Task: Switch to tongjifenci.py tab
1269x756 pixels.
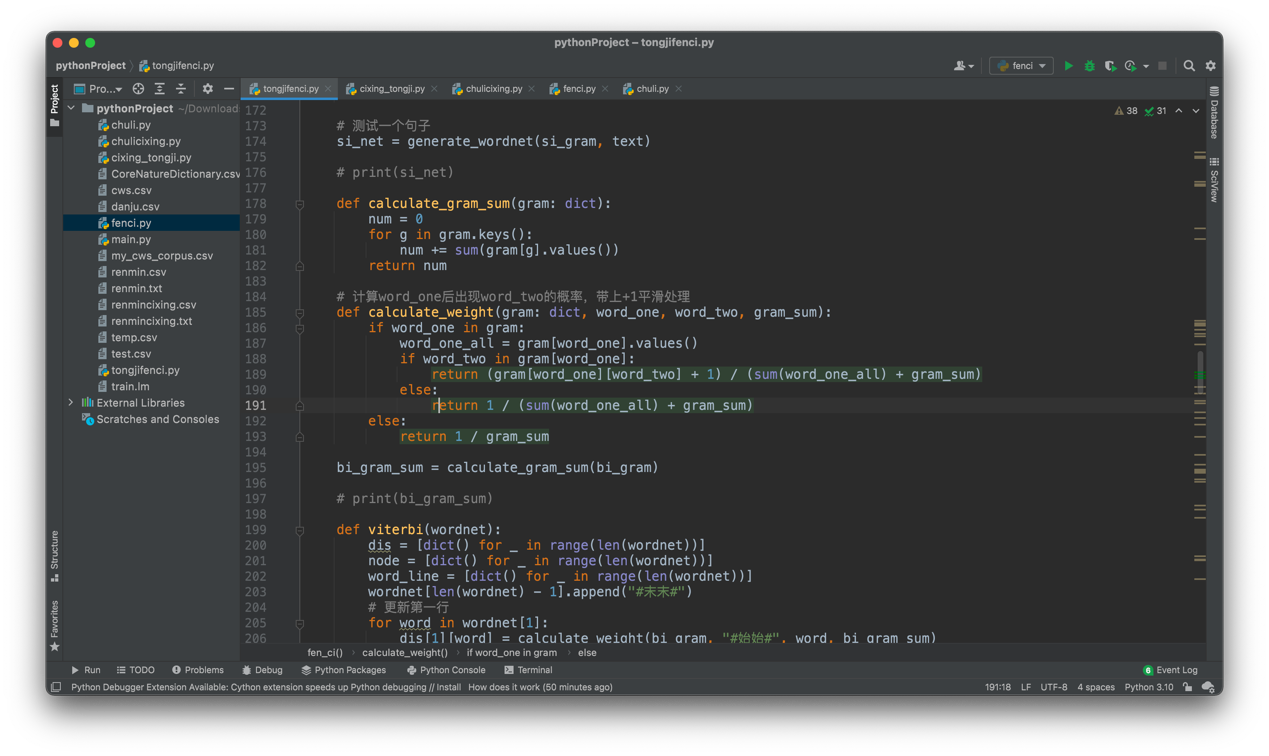Action: click(291, 89)
